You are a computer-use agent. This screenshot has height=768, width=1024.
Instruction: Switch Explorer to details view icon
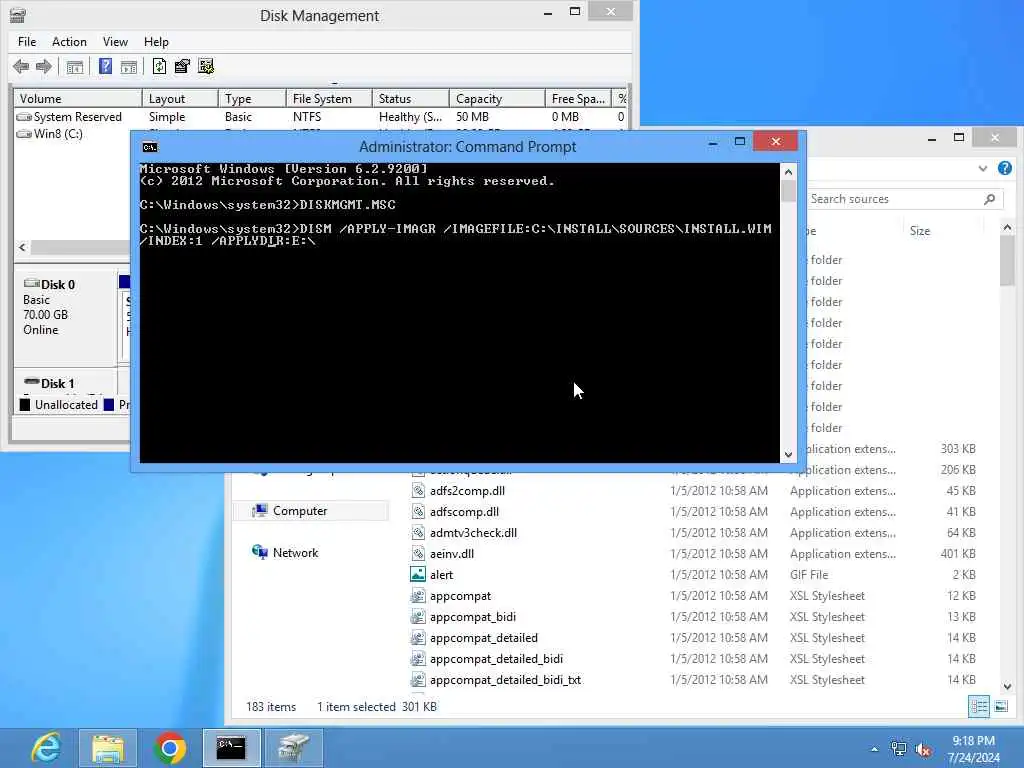pyautogui.click(x=979, y=707)
